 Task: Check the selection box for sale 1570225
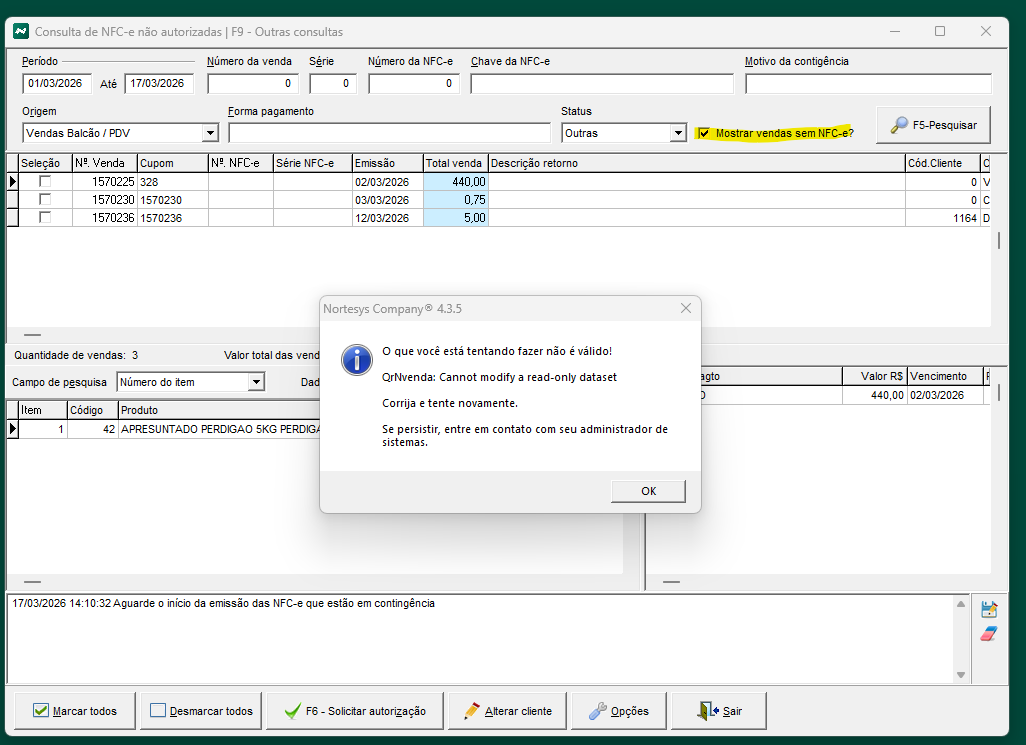point(45,182)
